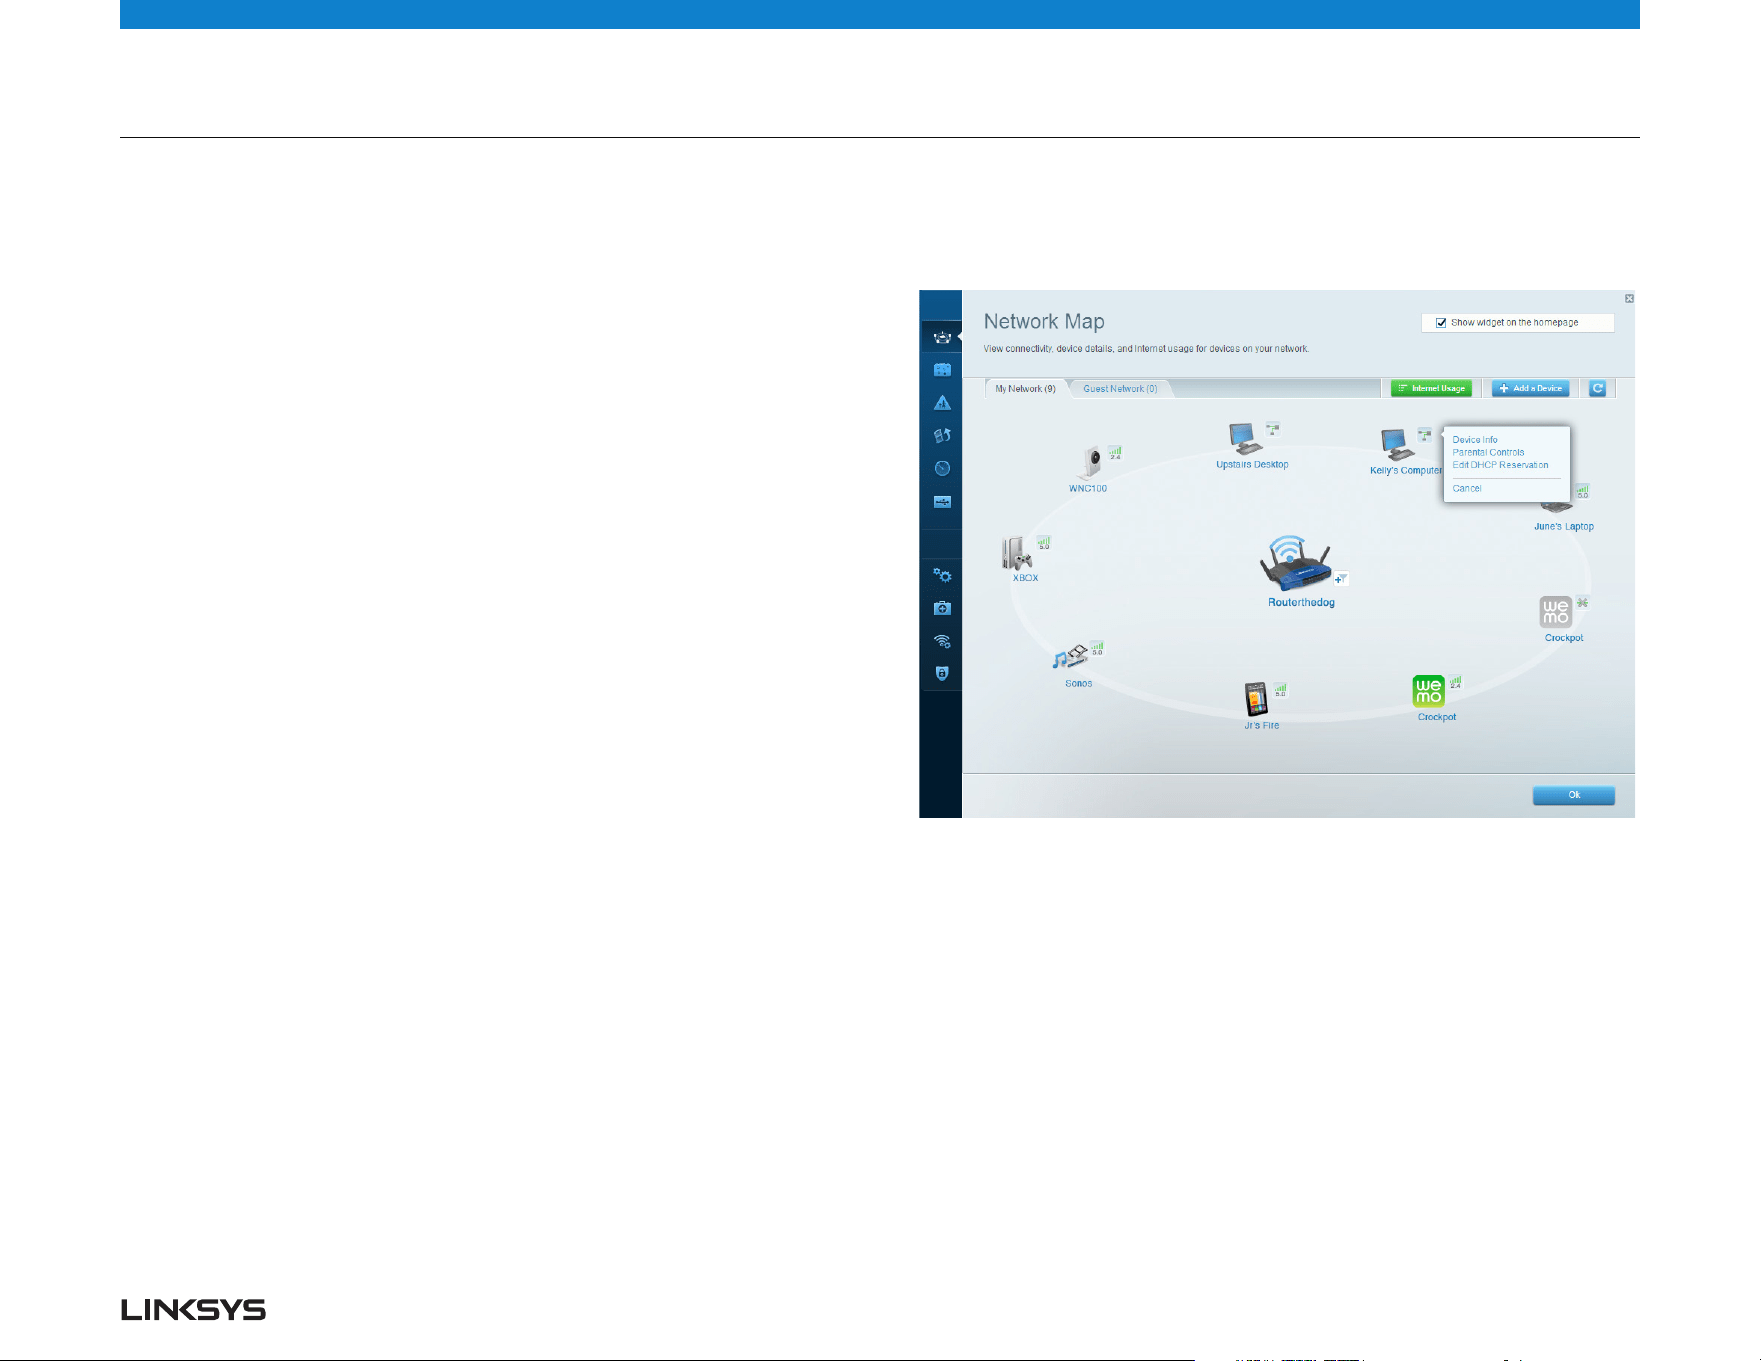The image size is (1761, 1361).
Task: Open the Speed Test gauge sidebar icon
Action: point(942,468)
